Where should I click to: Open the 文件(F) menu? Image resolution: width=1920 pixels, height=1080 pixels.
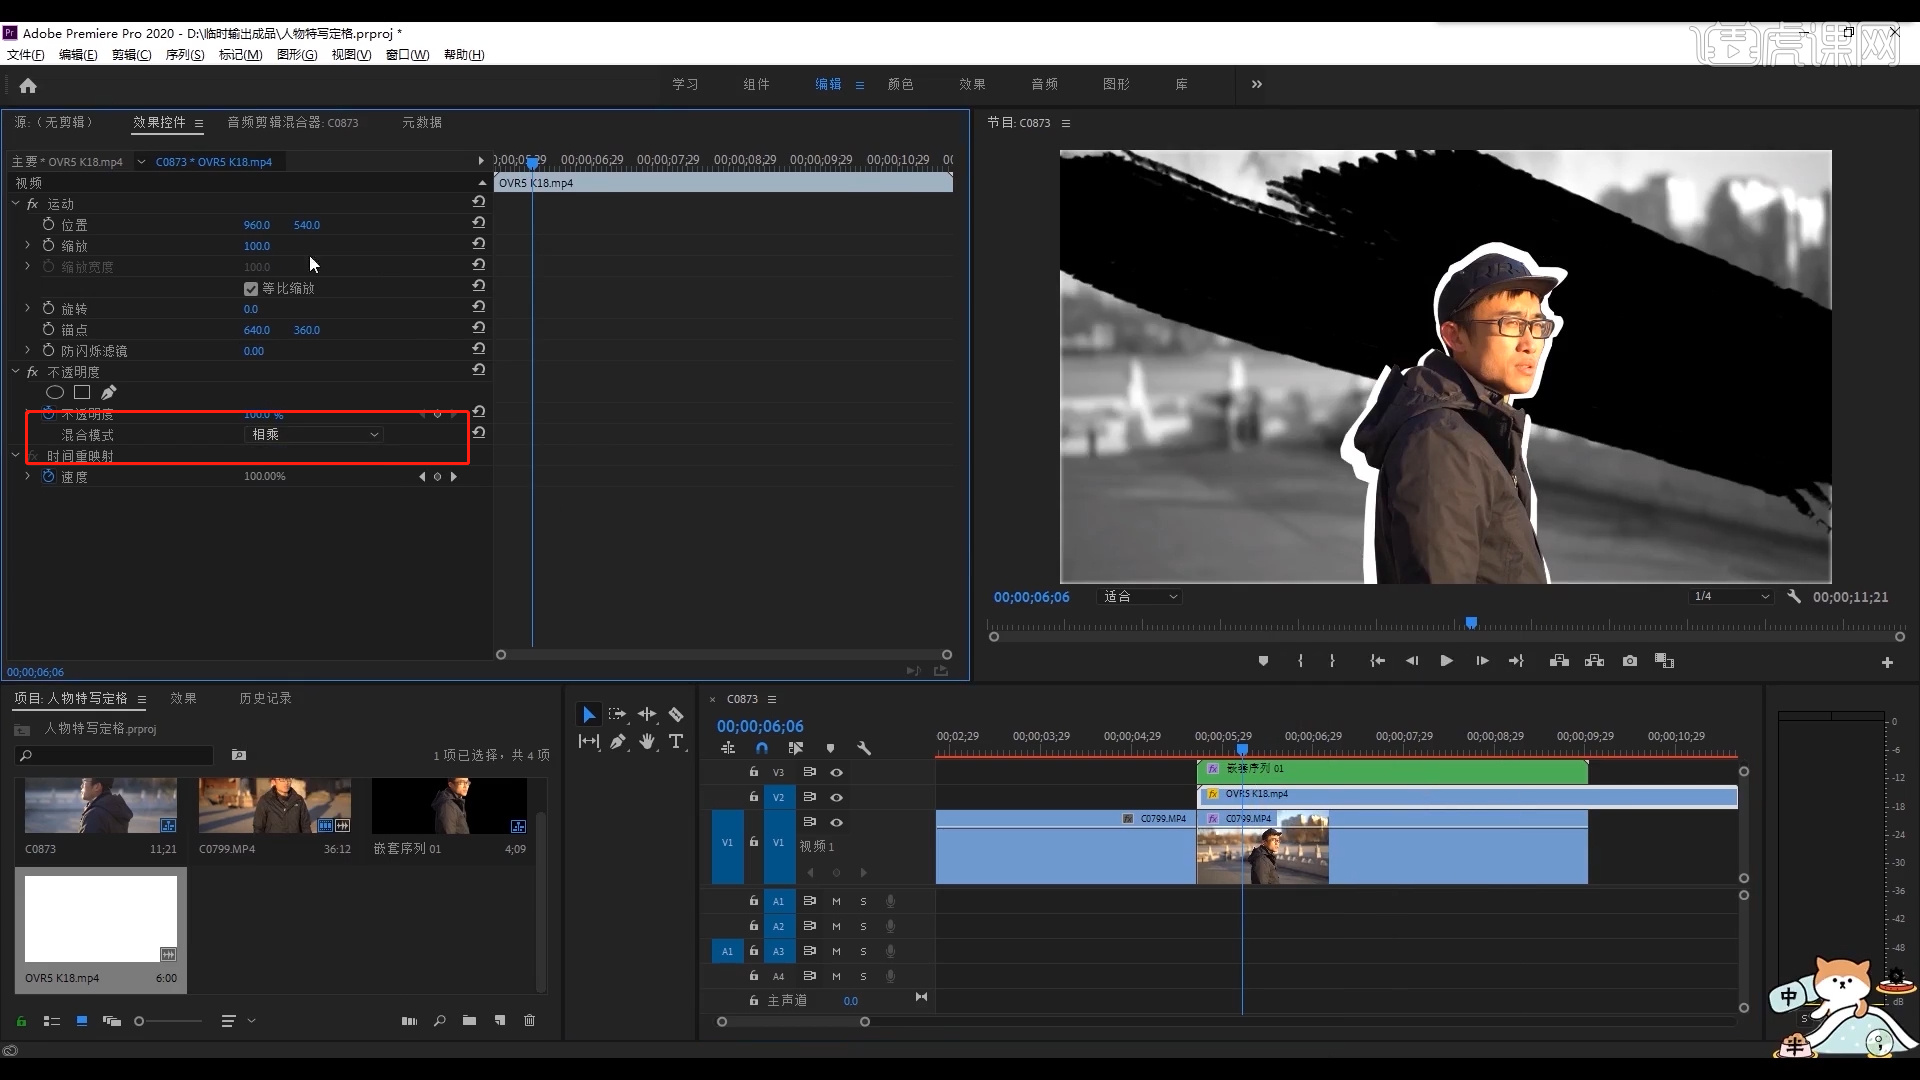coord(26,54)
